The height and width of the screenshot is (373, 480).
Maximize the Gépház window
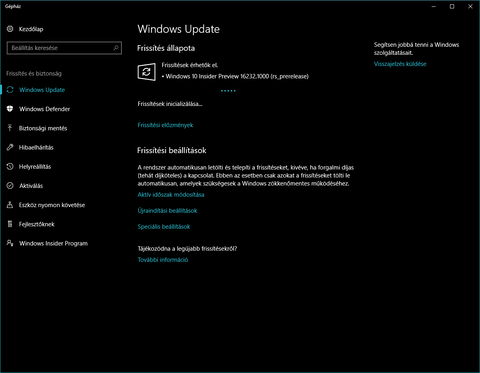point(452,7)
